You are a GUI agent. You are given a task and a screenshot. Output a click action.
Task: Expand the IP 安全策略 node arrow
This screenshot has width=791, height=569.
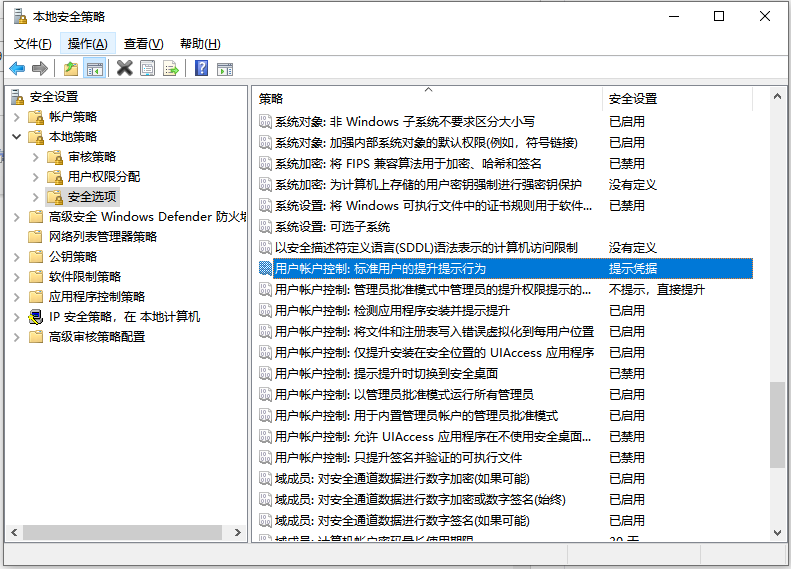[17, 317]
